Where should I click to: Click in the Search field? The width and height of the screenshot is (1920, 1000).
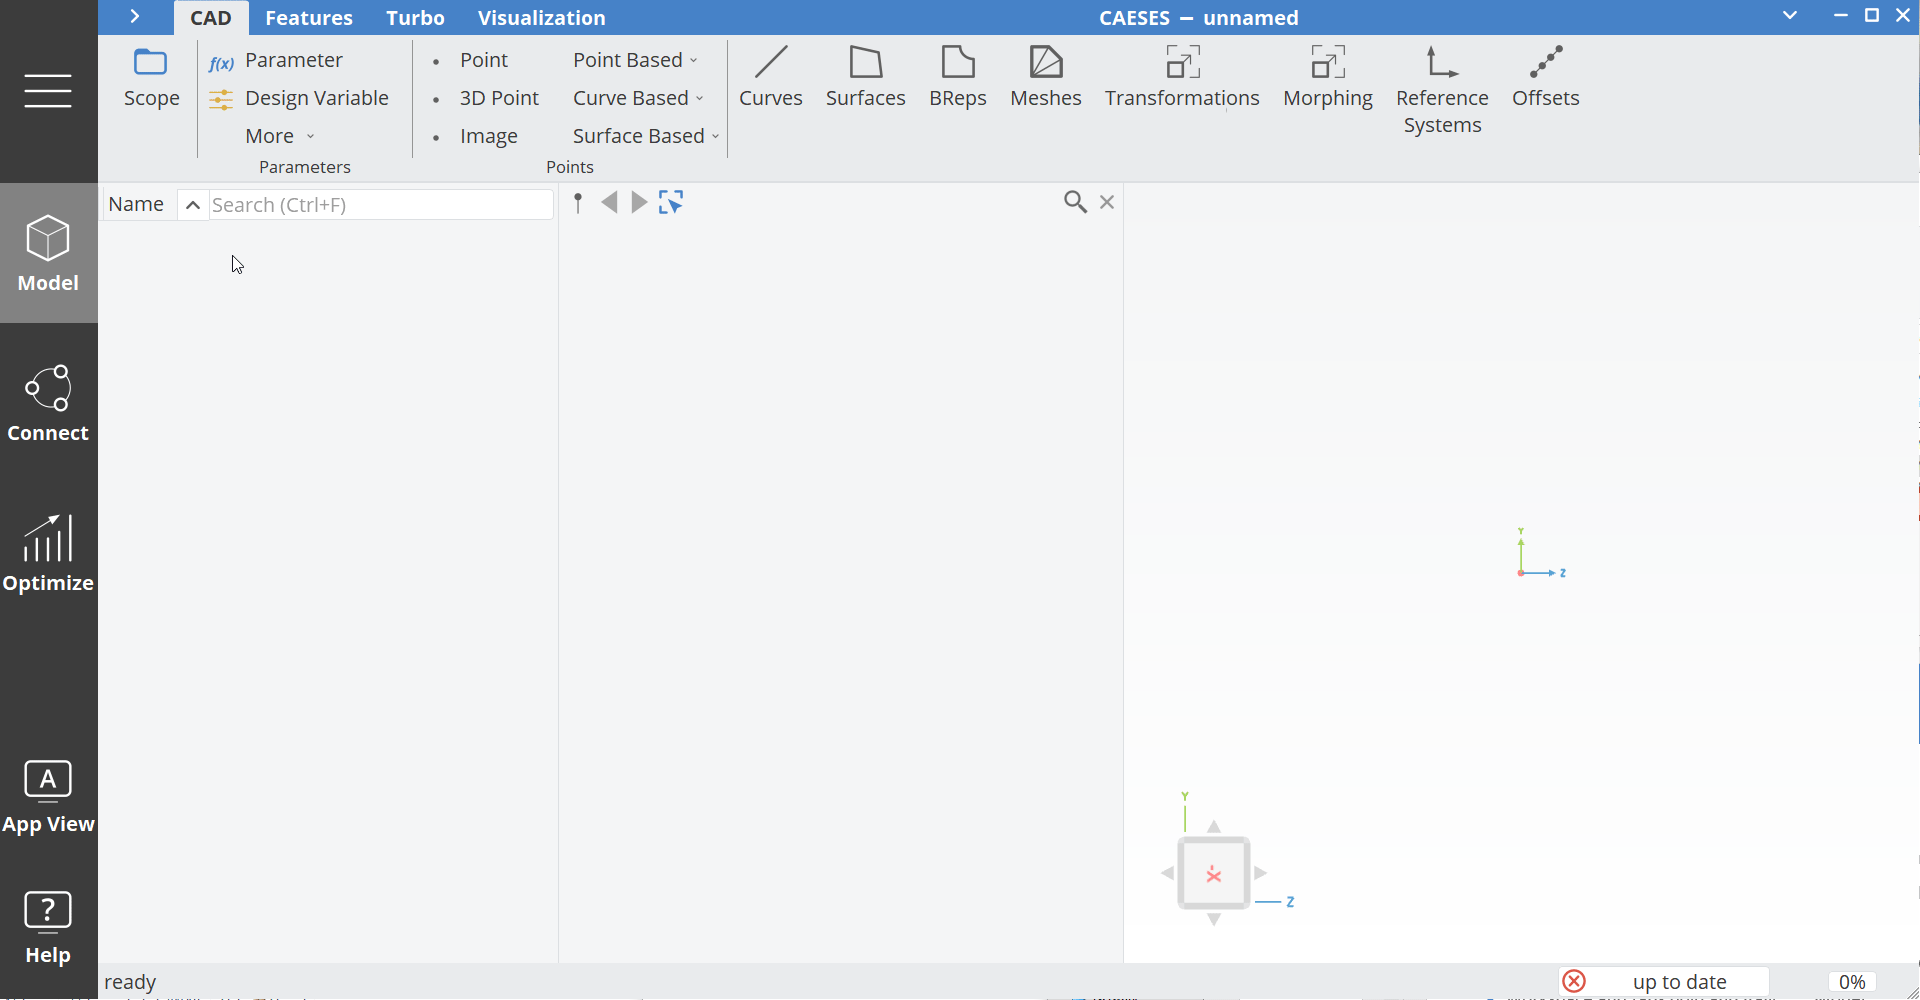pos(380,204)
